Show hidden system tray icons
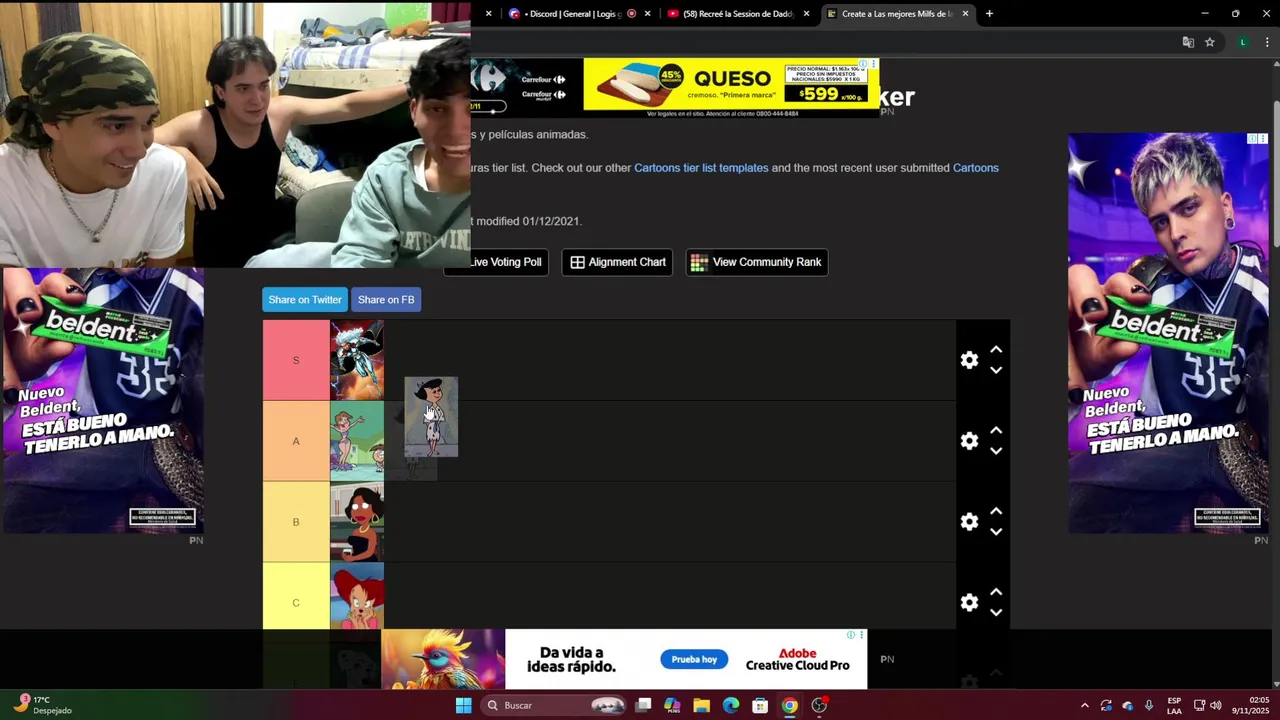1280x720 pixels. (1085, 706)
